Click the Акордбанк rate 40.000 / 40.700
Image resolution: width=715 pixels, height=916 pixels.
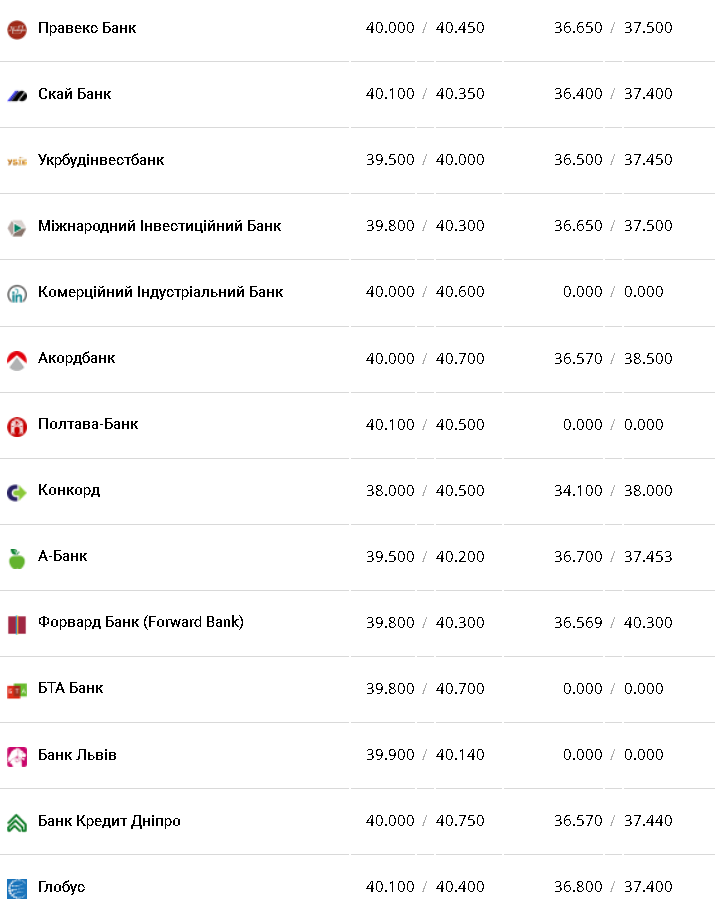pos(425,358)
